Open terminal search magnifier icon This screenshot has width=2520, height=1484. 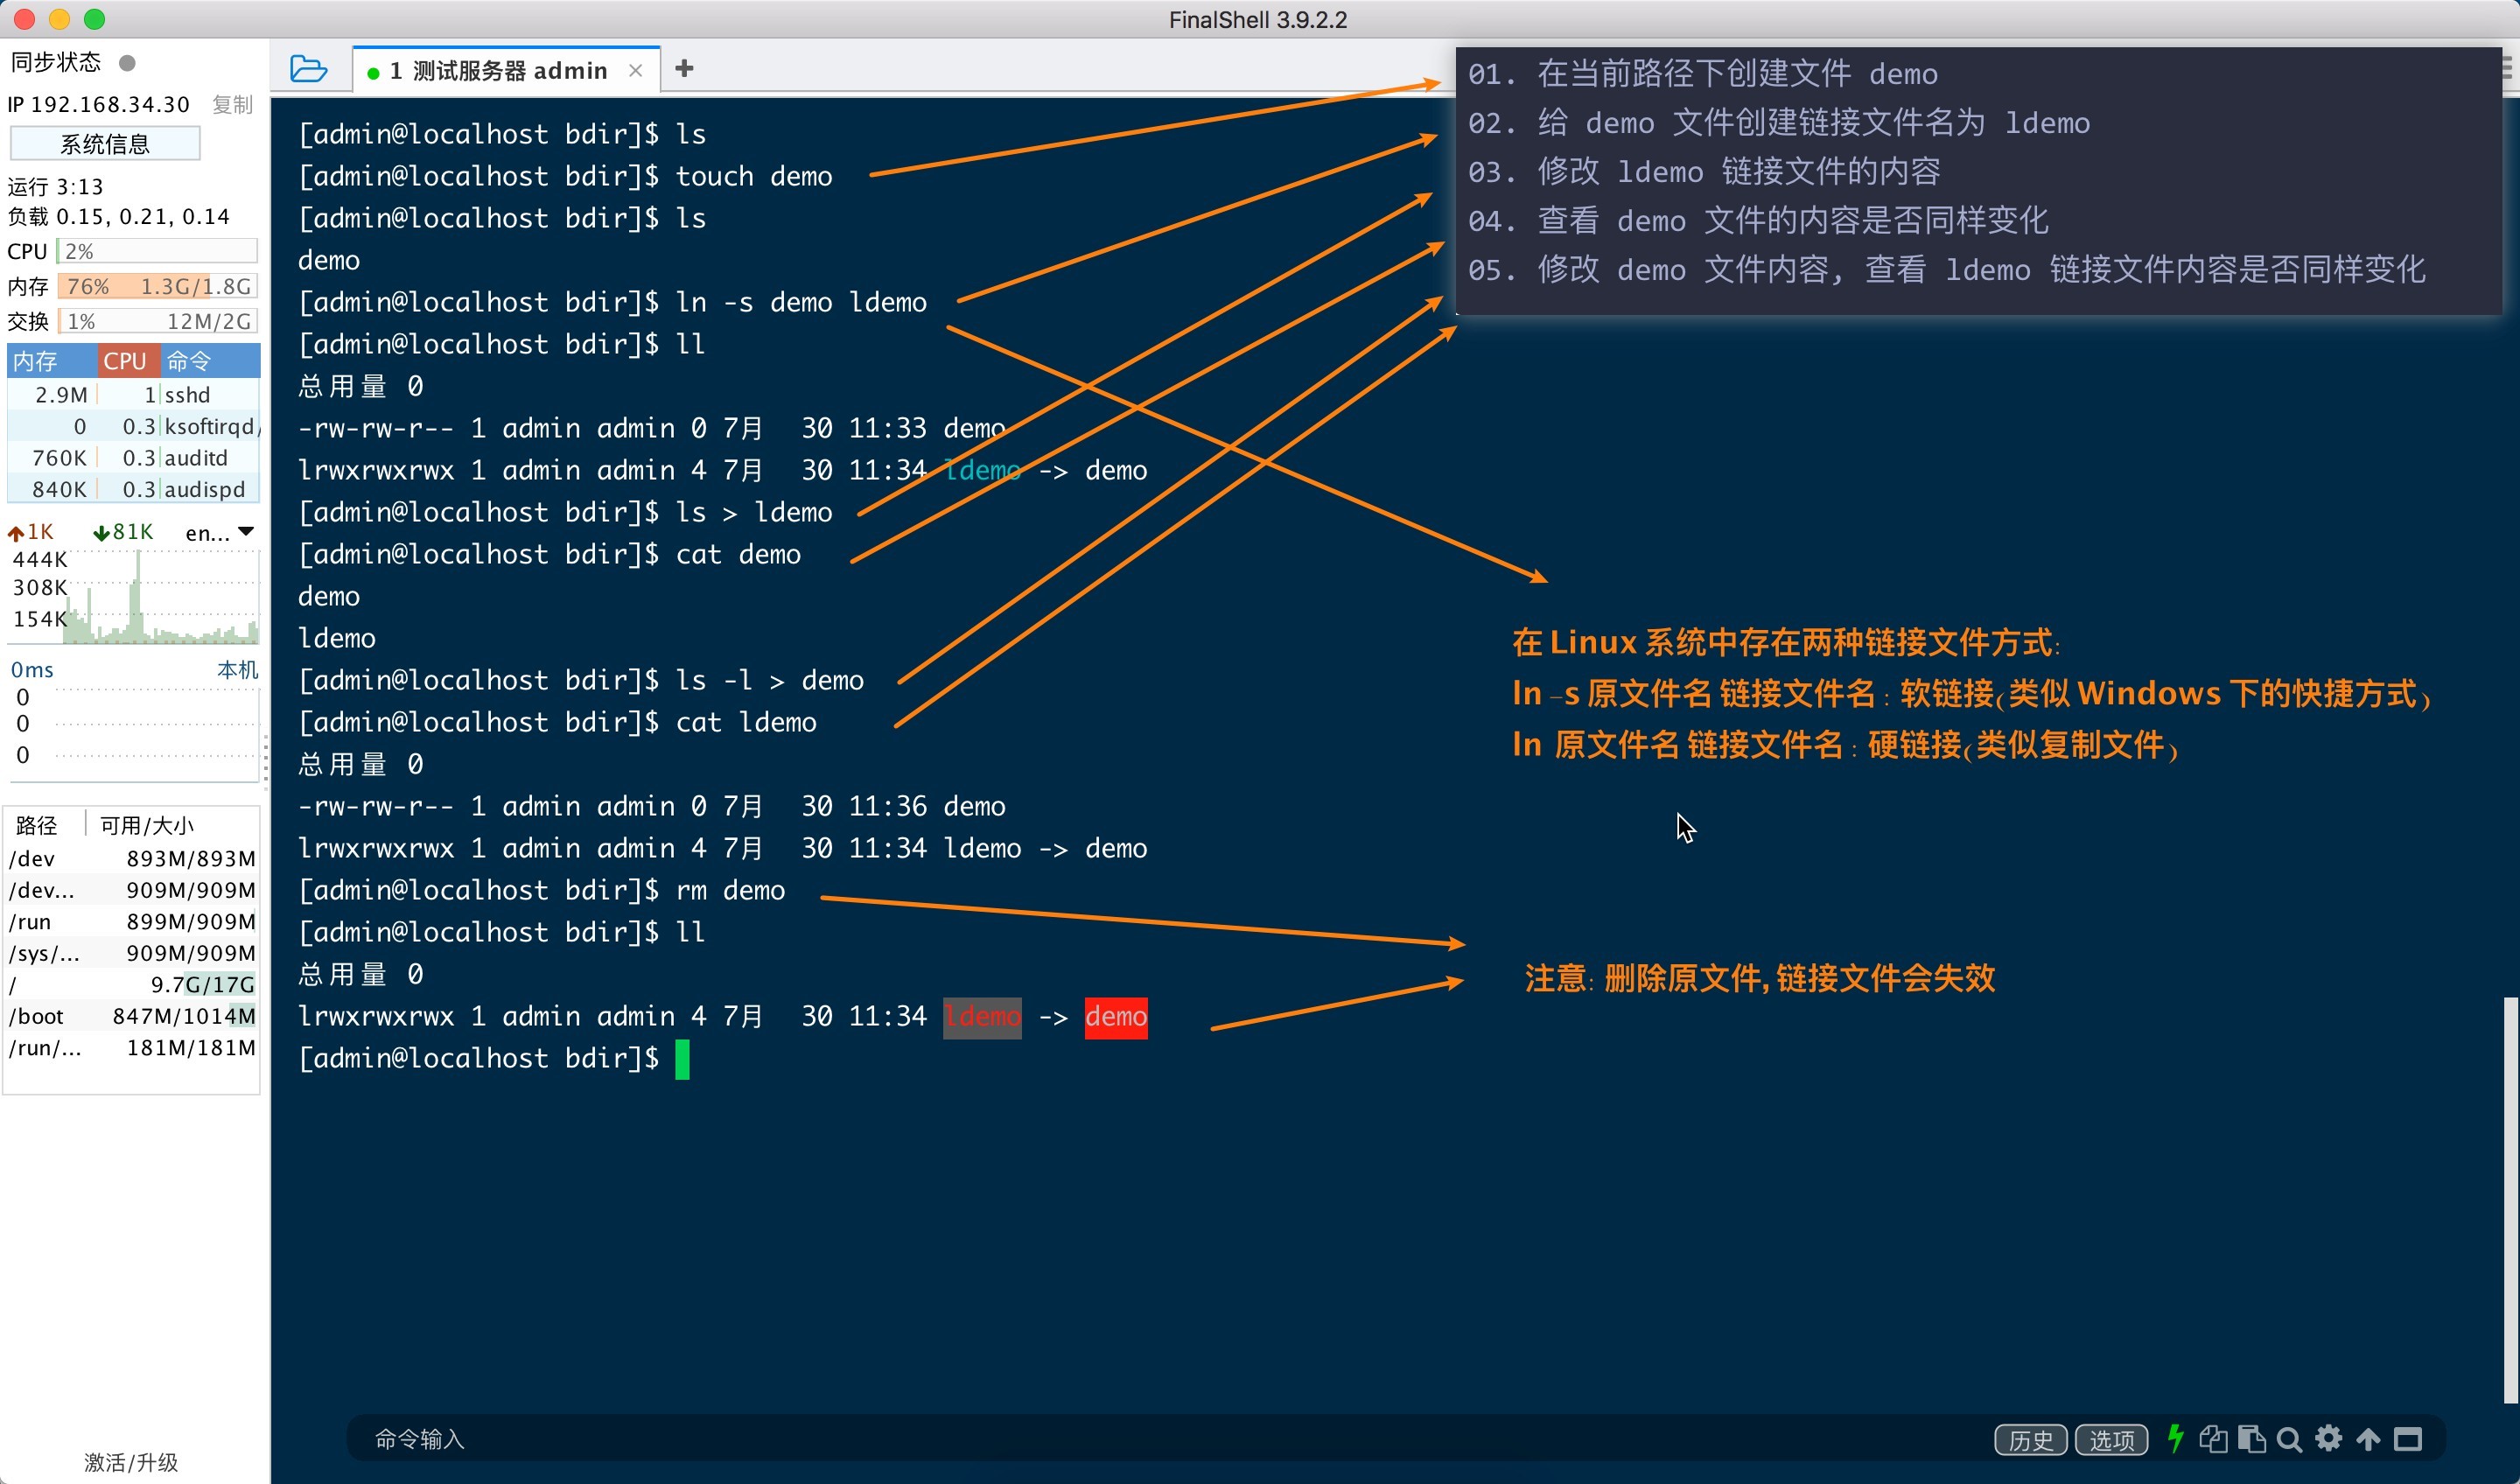2289,1439
